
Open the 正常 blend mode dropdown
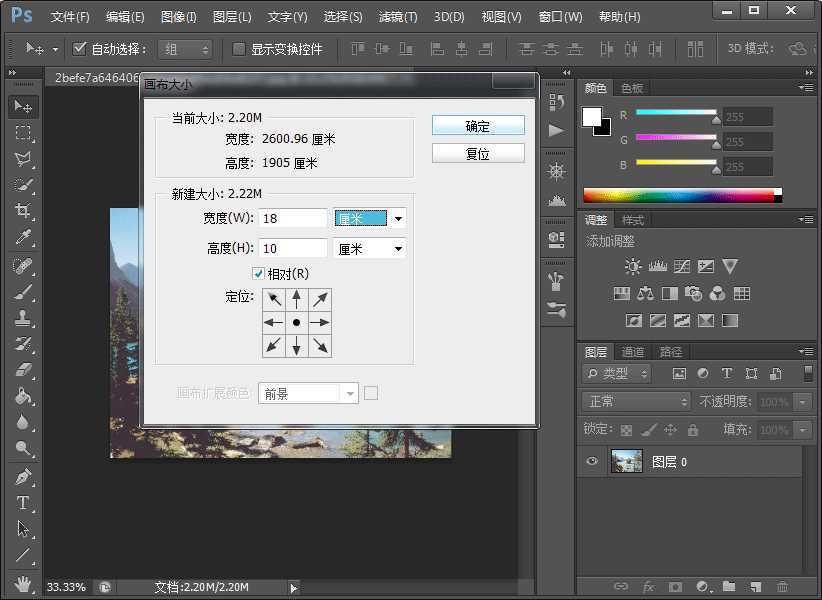(635, 401)
